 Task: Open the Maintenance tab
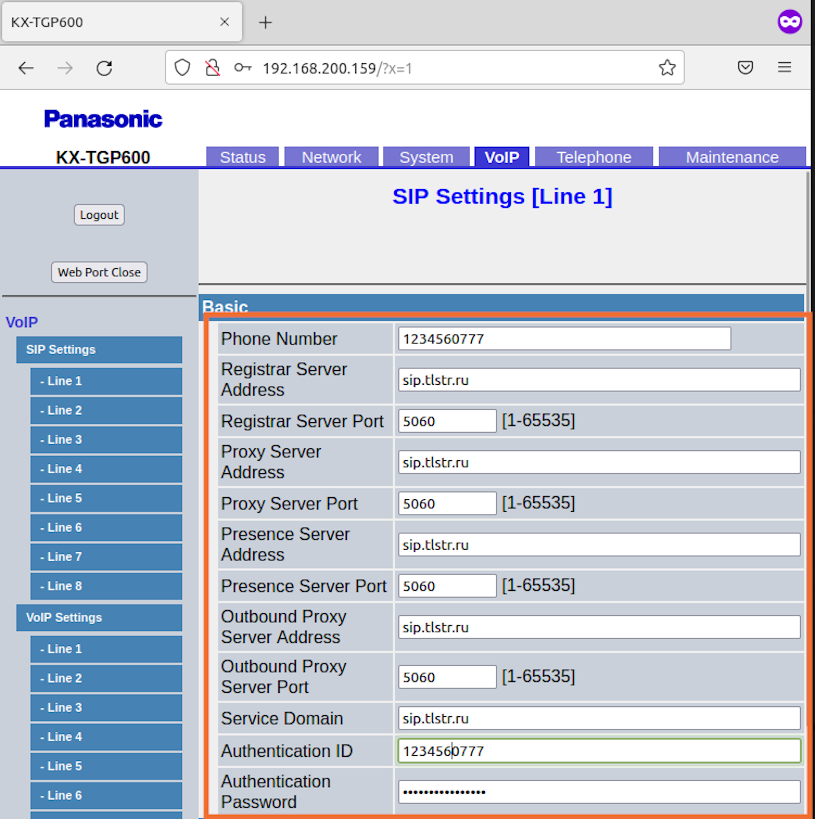tap(732, 157)
